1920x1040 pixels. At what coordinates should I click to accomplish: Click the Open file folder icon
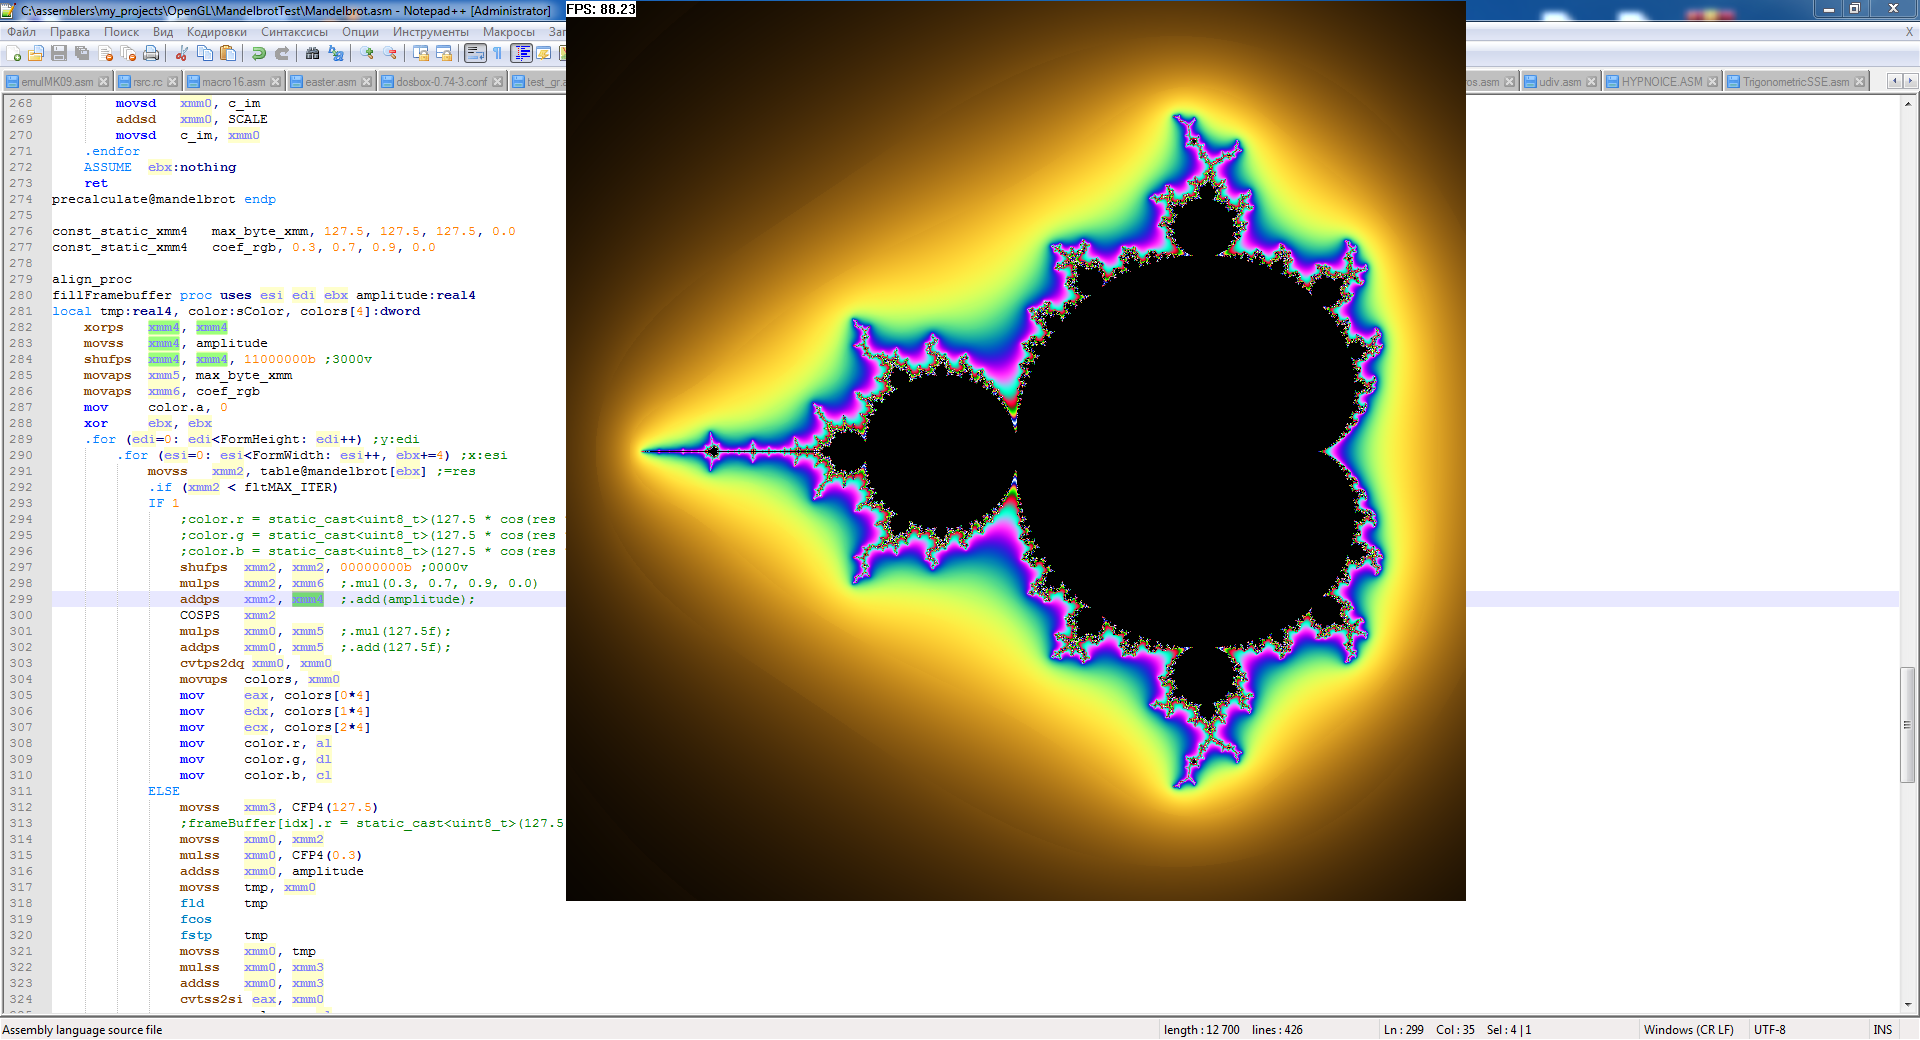pyautogui.click(x=36, y=54)
